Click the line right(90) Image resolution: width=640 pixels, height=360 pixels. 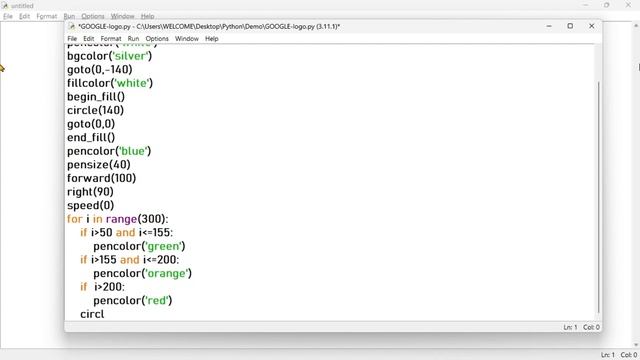pos(90,192)
